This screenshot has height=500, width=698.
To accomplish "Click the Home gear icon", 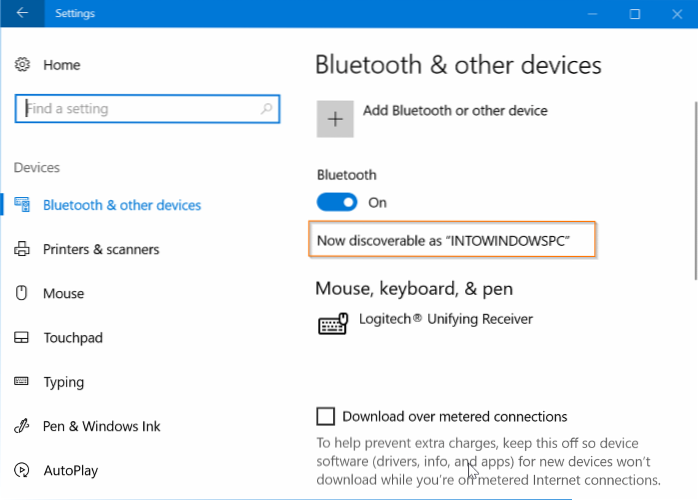I will pyautogui.click(x=22, y=65).
